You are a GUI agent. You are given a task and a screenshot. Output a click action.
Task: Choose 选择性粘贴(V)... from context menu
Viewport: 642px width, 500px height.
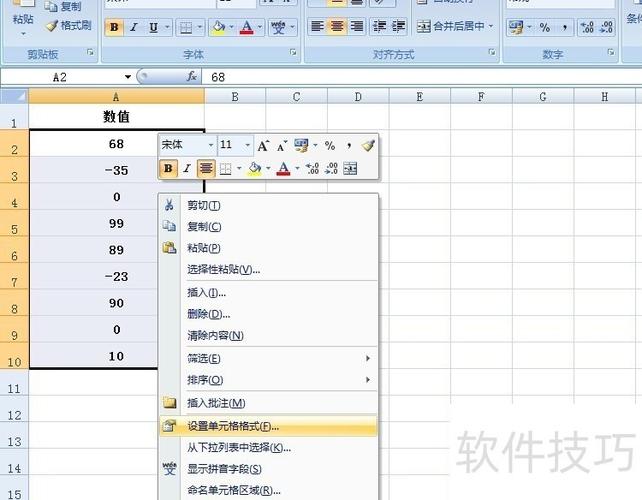pos(269,269)
